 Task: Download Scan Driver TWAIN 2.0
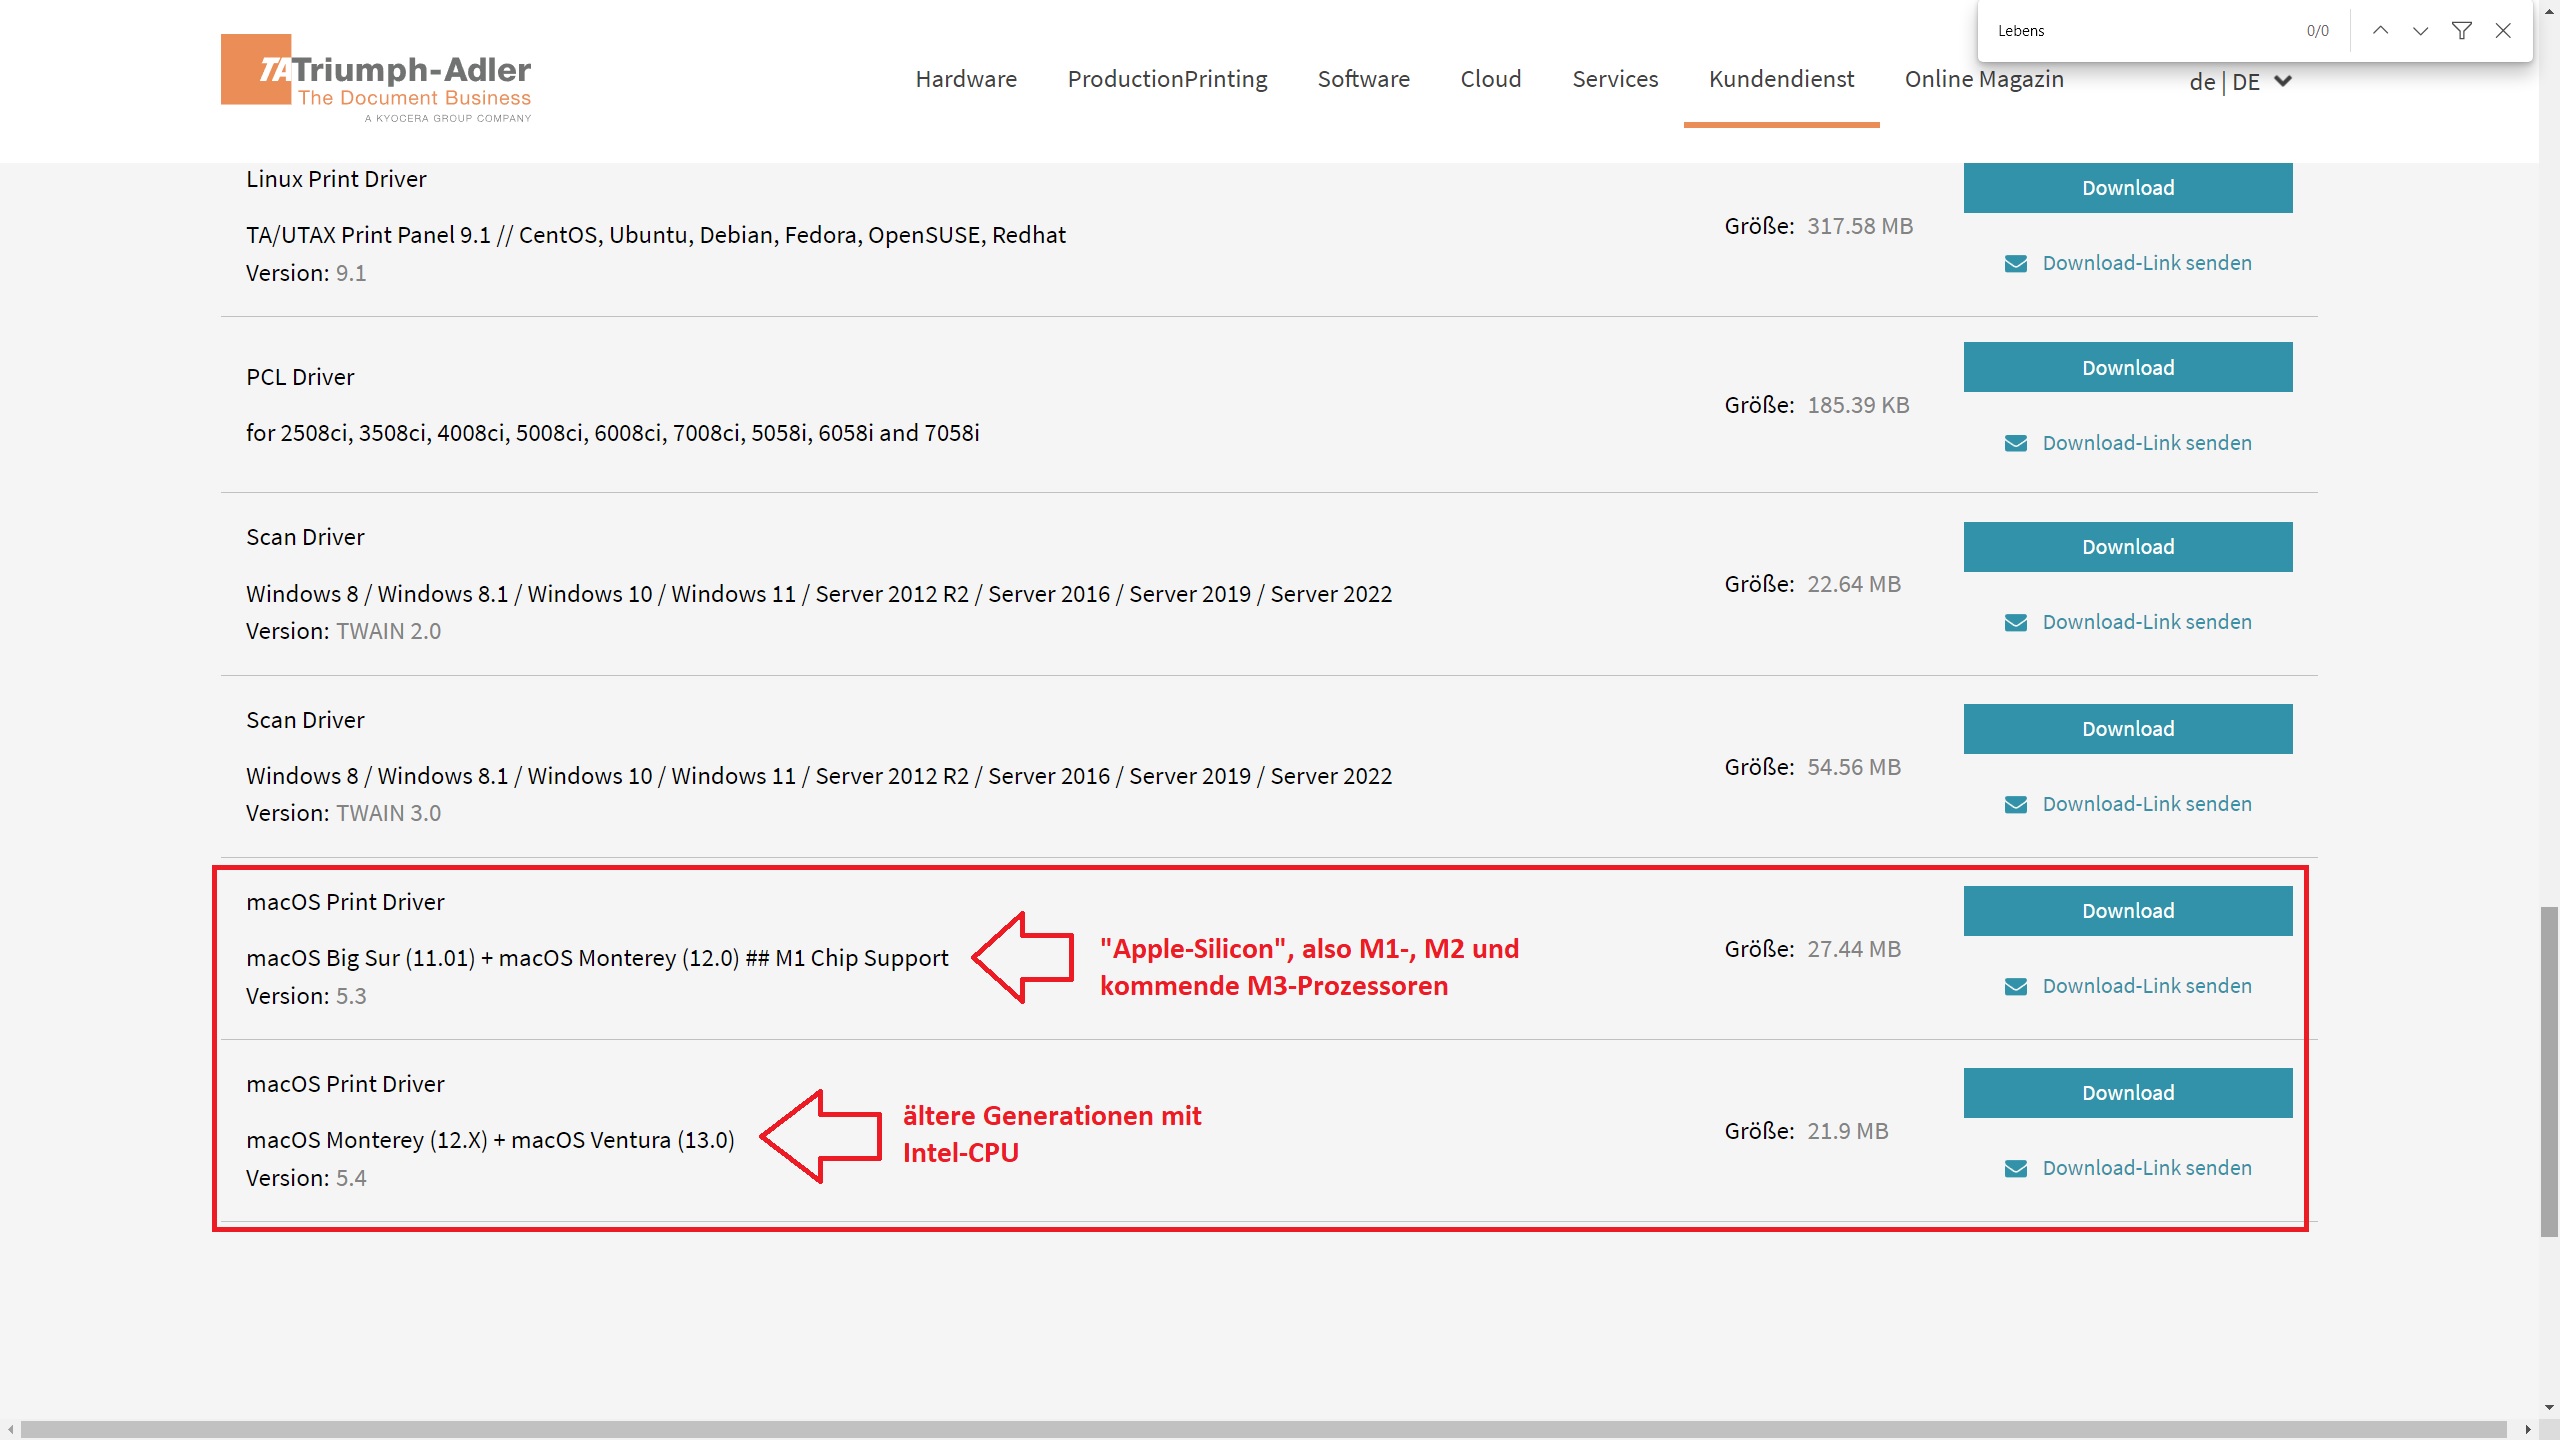(x=2128, y=547)
